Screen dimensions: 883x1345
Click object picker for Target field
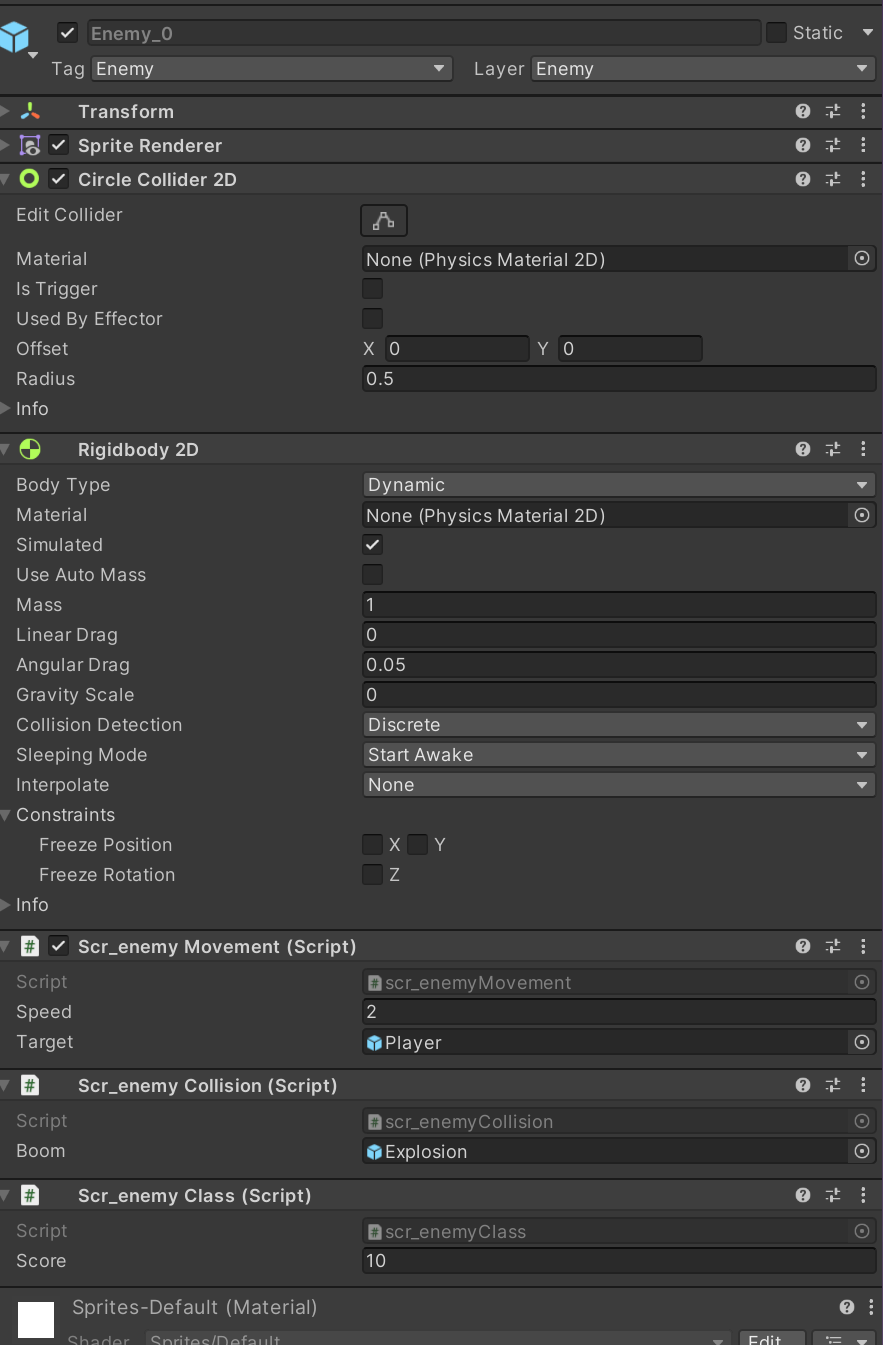coord(861,1042)
